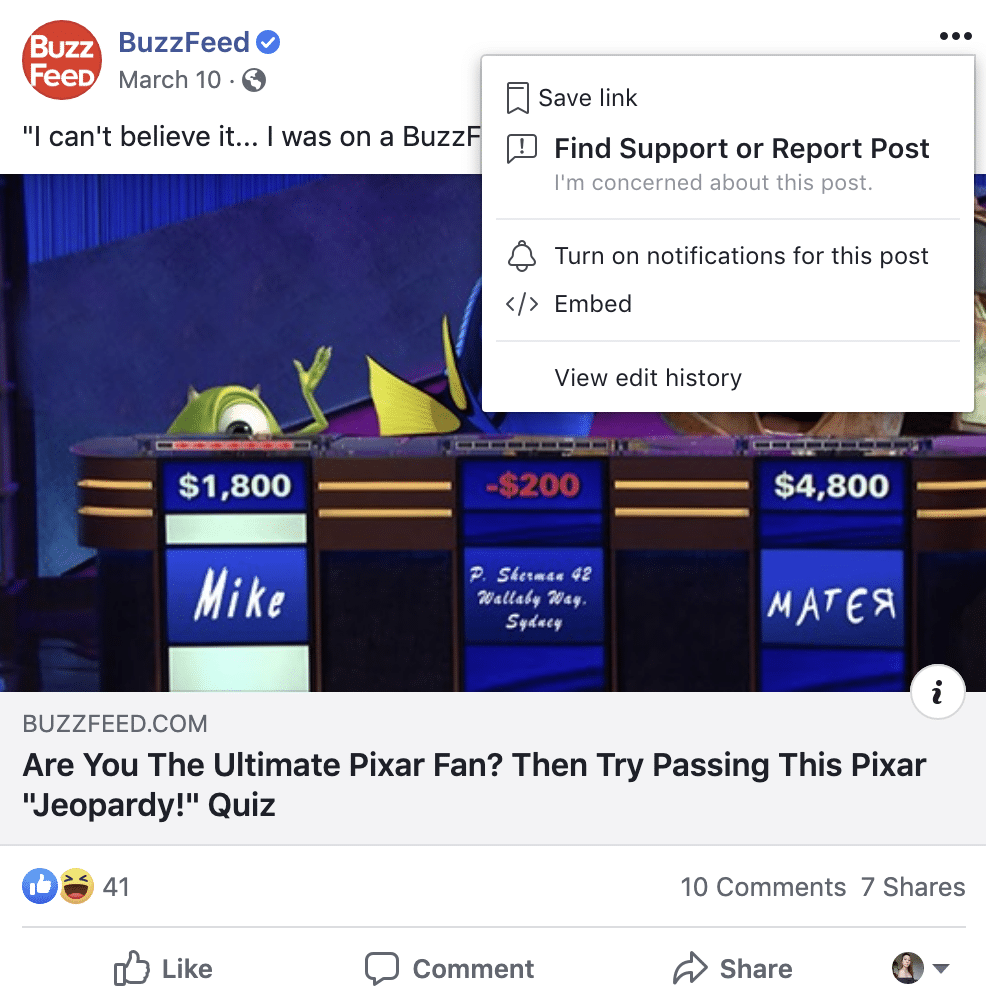
Task: Click the blue thumbs-up reaction icon
Action: [40, 885]
